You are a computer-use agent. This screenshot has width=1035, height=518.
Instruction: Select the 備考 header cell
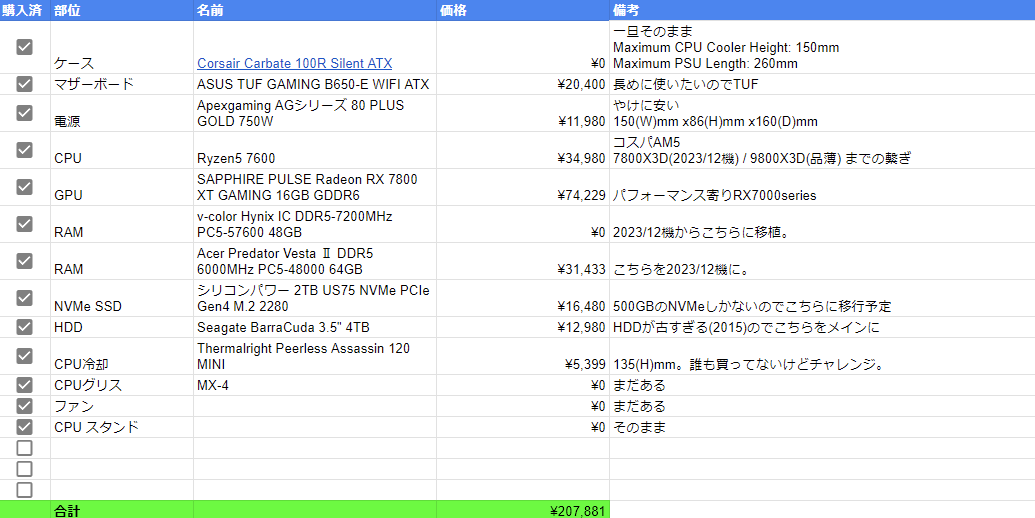[x=822, y=10]
